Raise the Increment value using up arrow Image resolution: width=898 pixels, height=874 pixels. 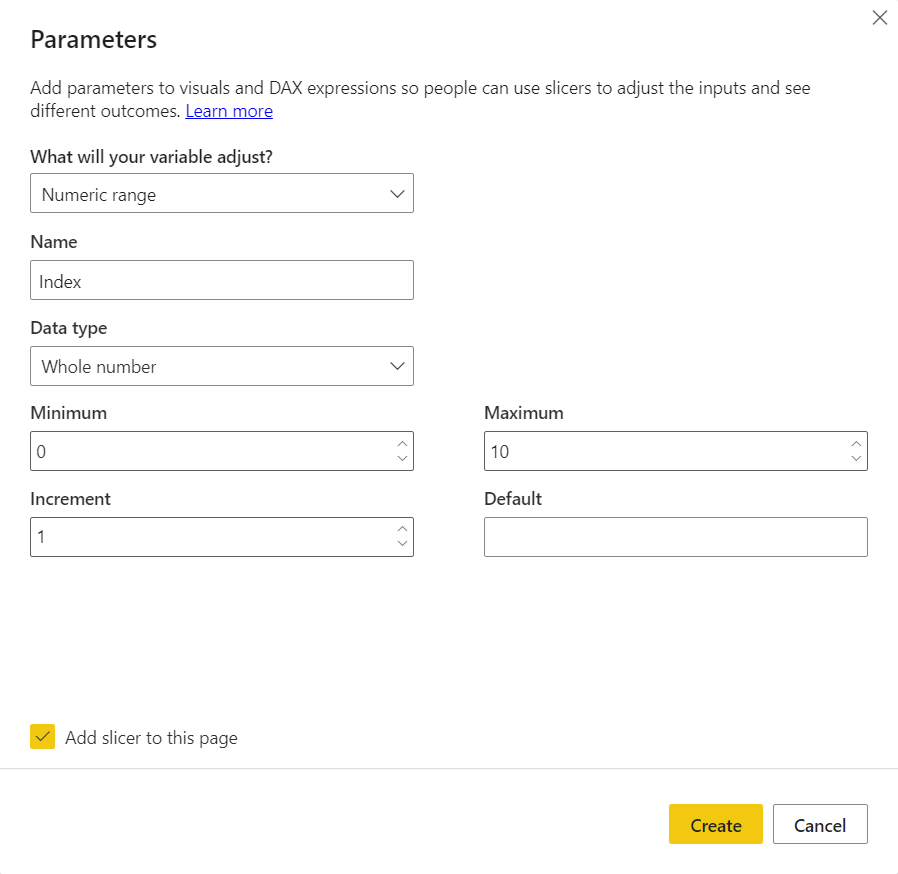click(402, 529)
